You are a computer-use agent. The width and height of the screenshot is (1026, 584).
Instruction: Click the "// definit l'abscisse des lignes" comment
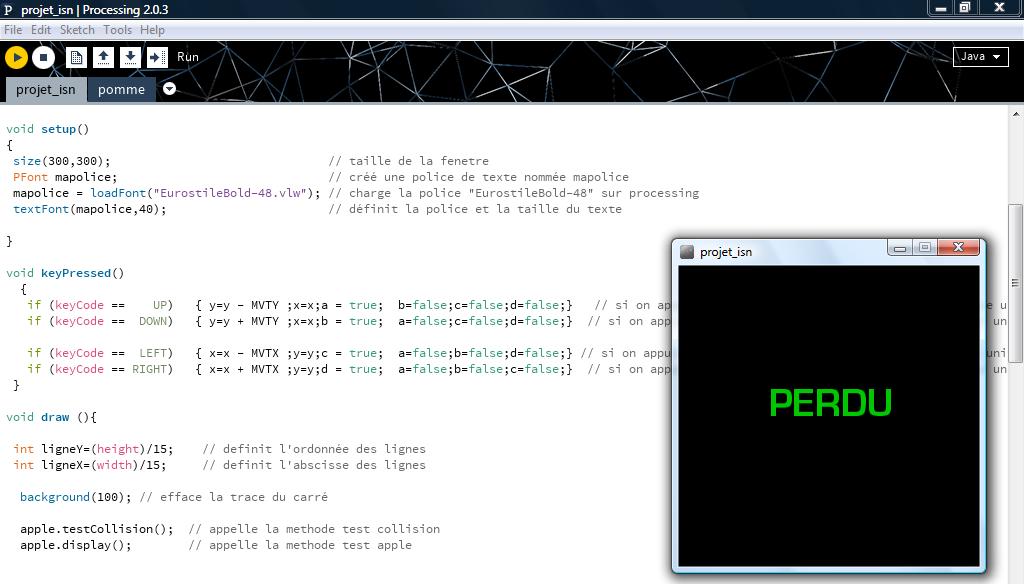[x=314, y=465]
